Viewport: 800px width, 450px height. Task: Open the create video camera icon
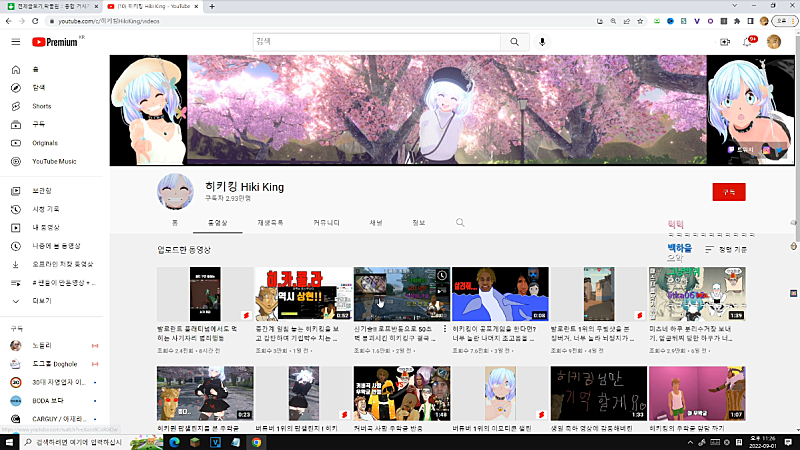tap(725, 42)
